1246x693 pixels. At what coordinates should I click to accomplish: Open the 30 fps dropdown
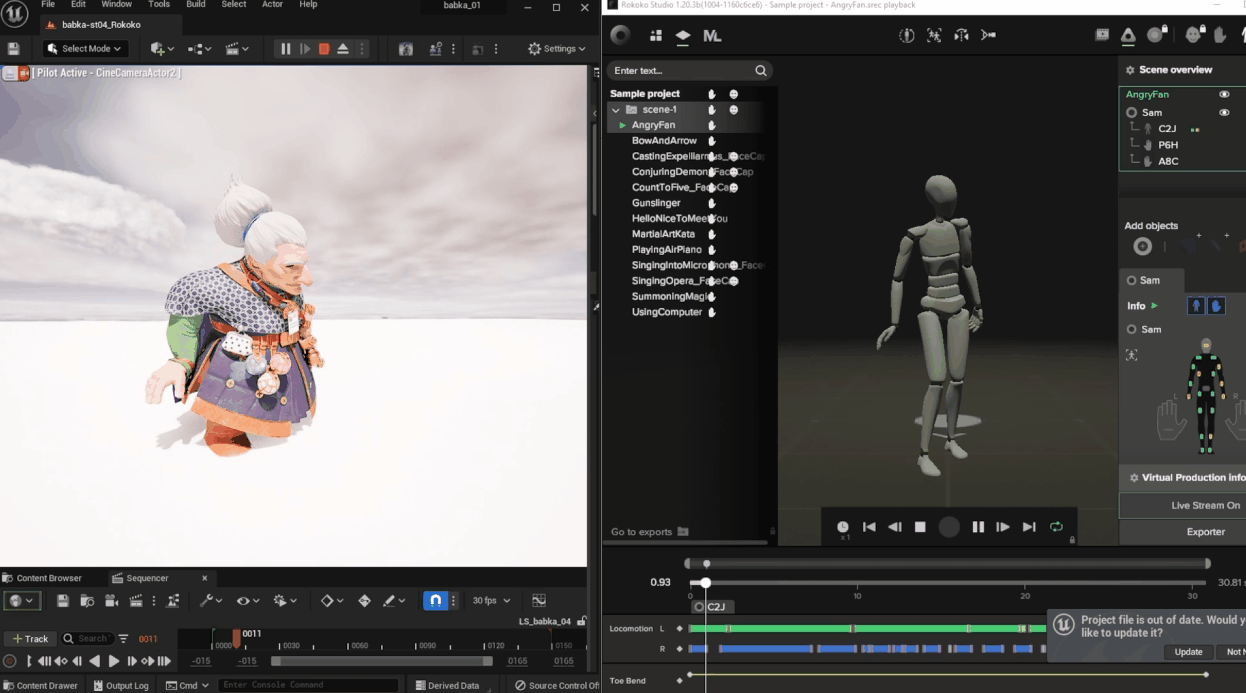click(x=491, y=601)
